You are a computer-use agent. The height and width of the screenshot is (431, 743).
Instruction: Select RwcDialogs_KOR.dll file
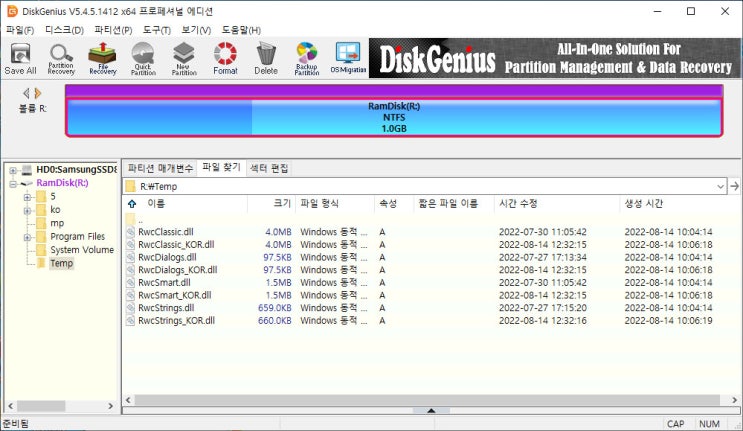[178, 270]
